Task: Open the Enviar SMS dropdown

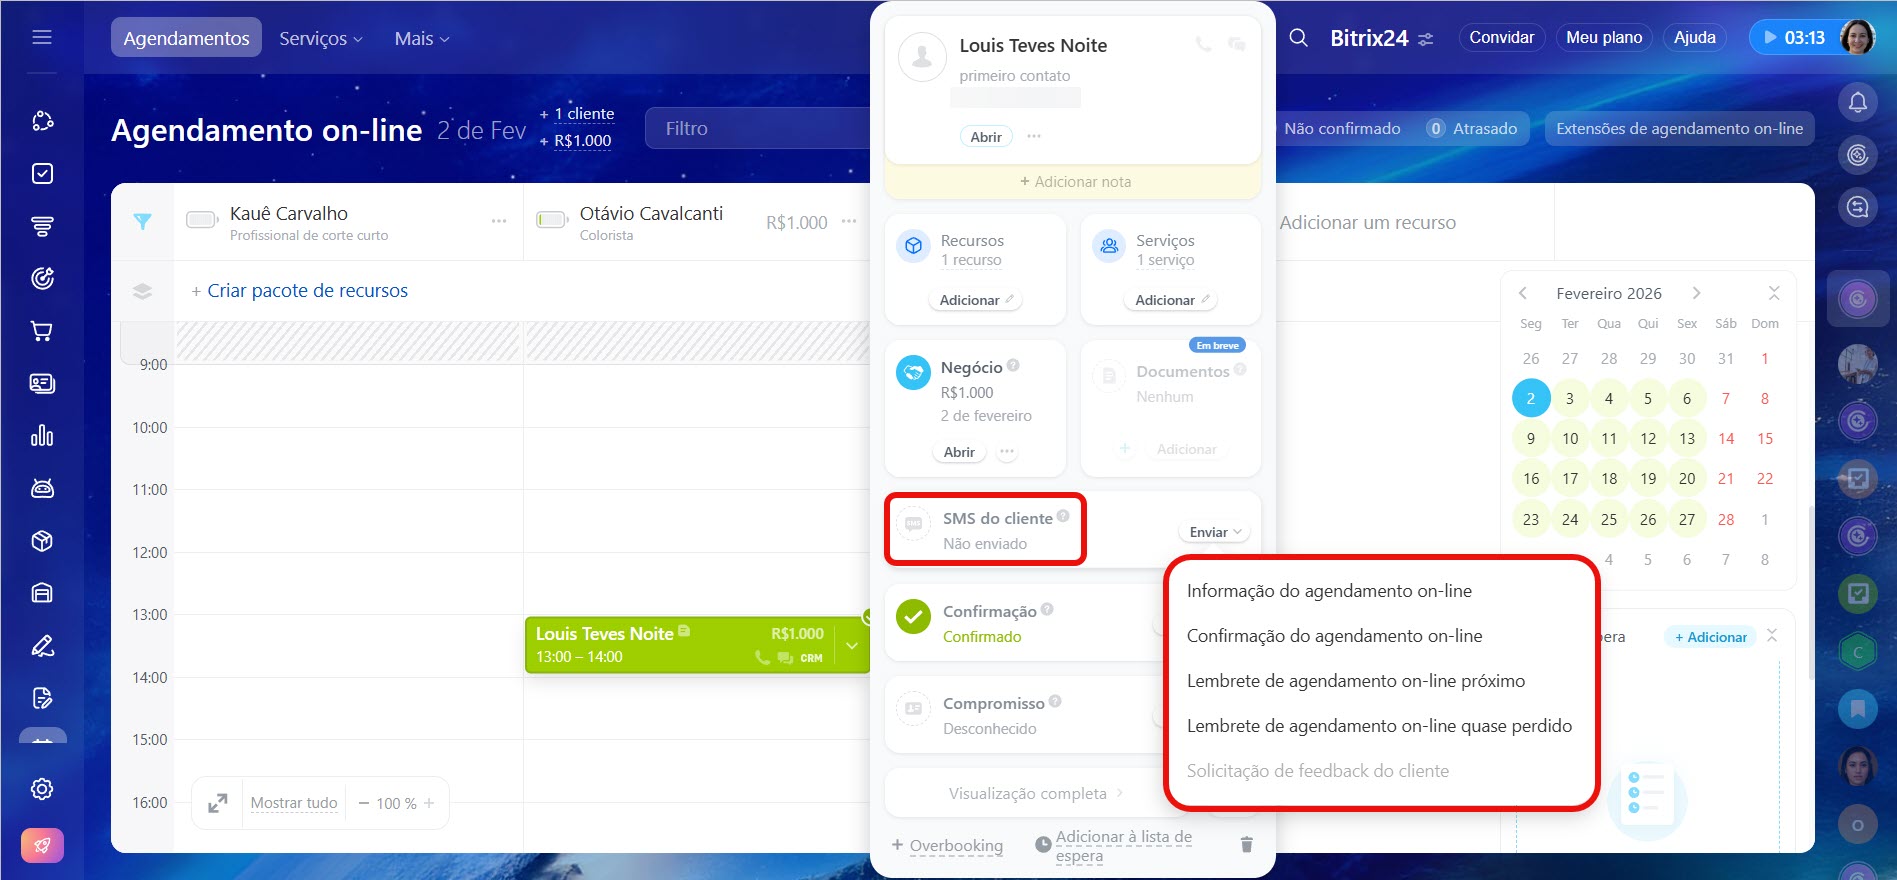Action: point(1214,532)
